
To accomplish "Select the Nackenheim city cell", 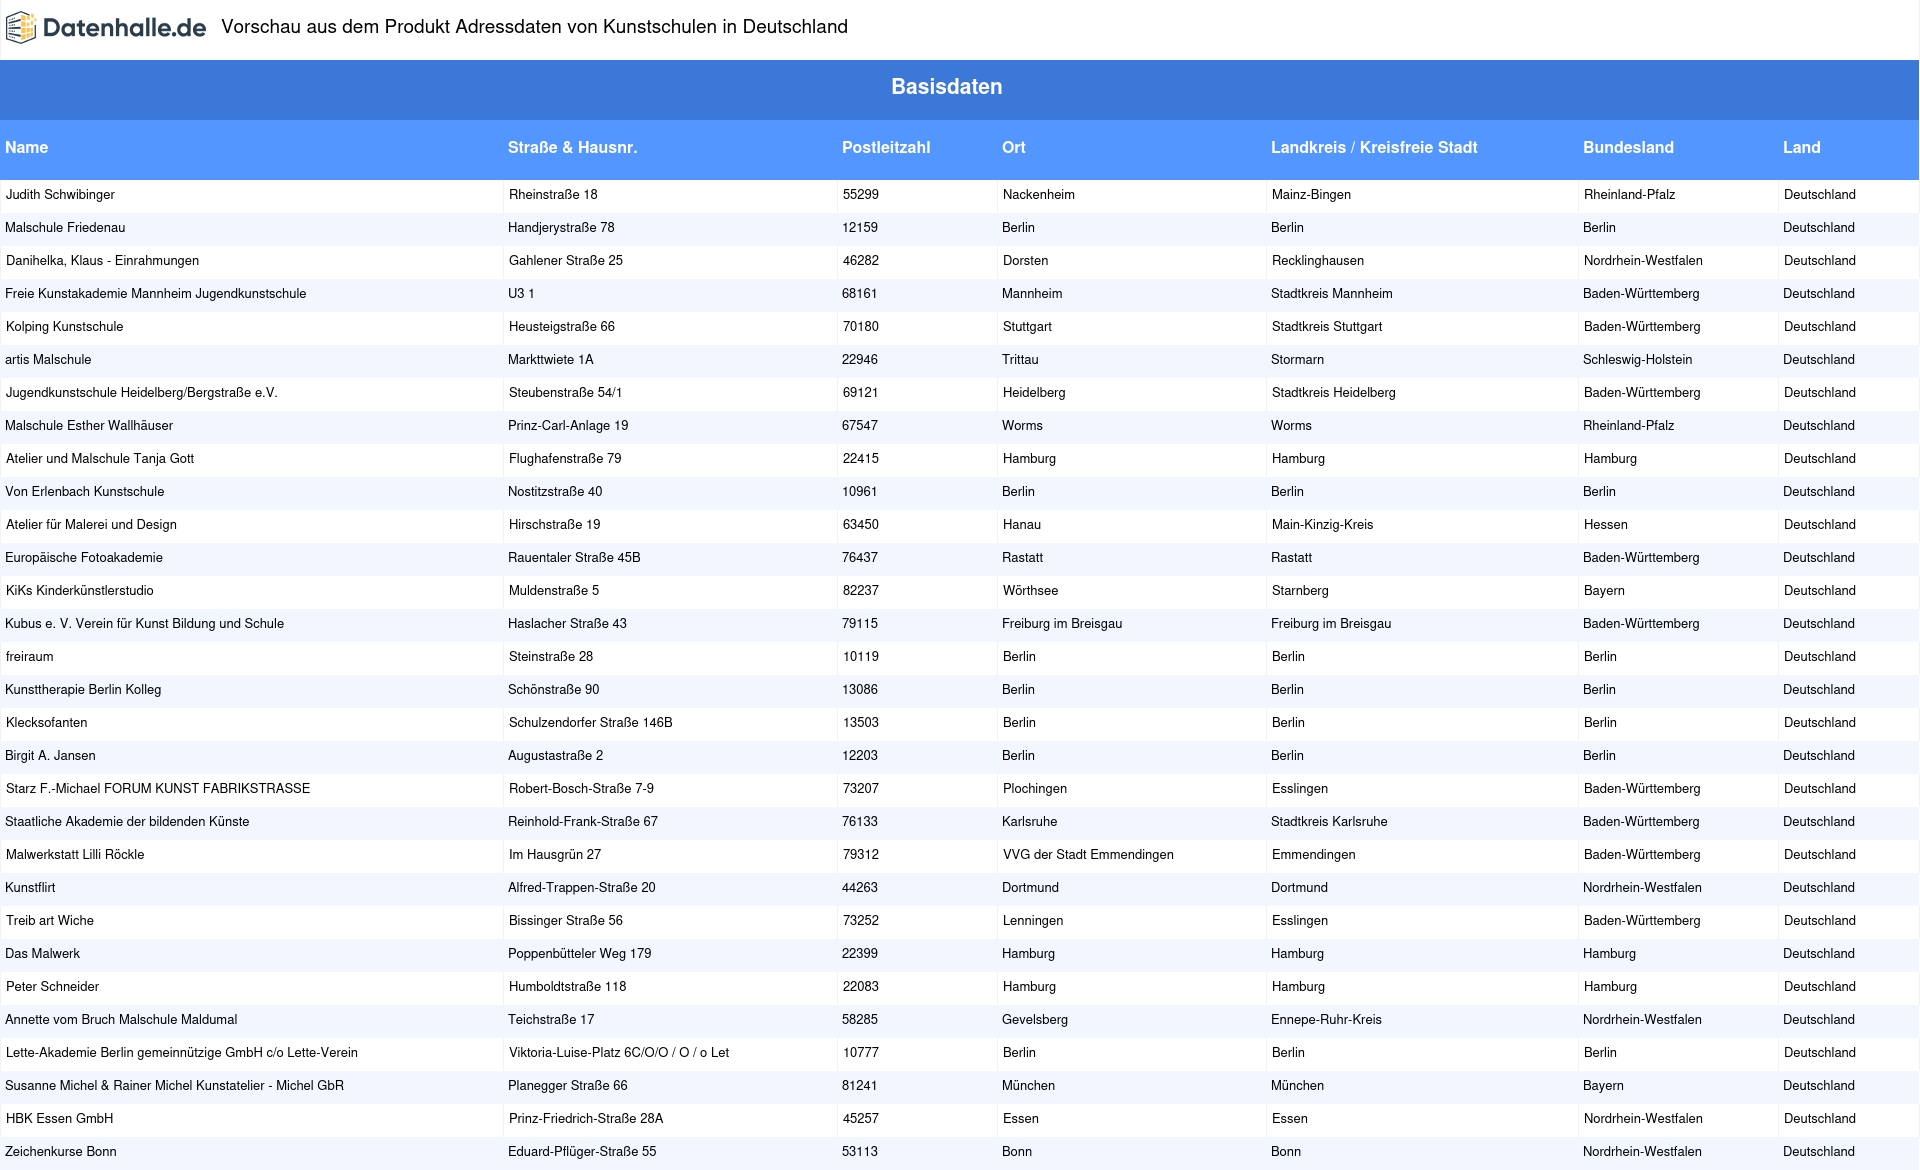I will click(1039, 195).
